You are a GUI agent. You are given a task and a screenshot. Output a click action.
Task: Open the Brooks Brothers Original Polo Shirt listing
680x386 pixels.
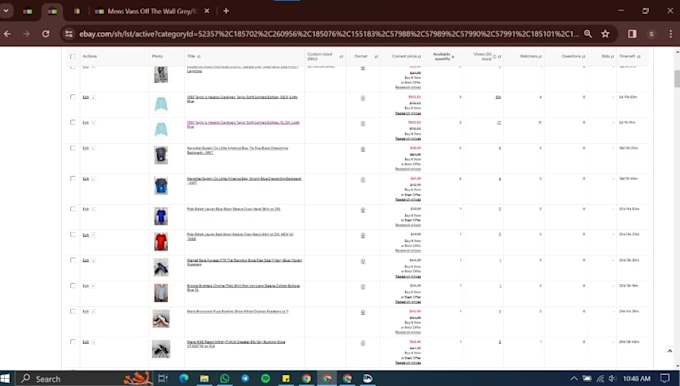243,288
